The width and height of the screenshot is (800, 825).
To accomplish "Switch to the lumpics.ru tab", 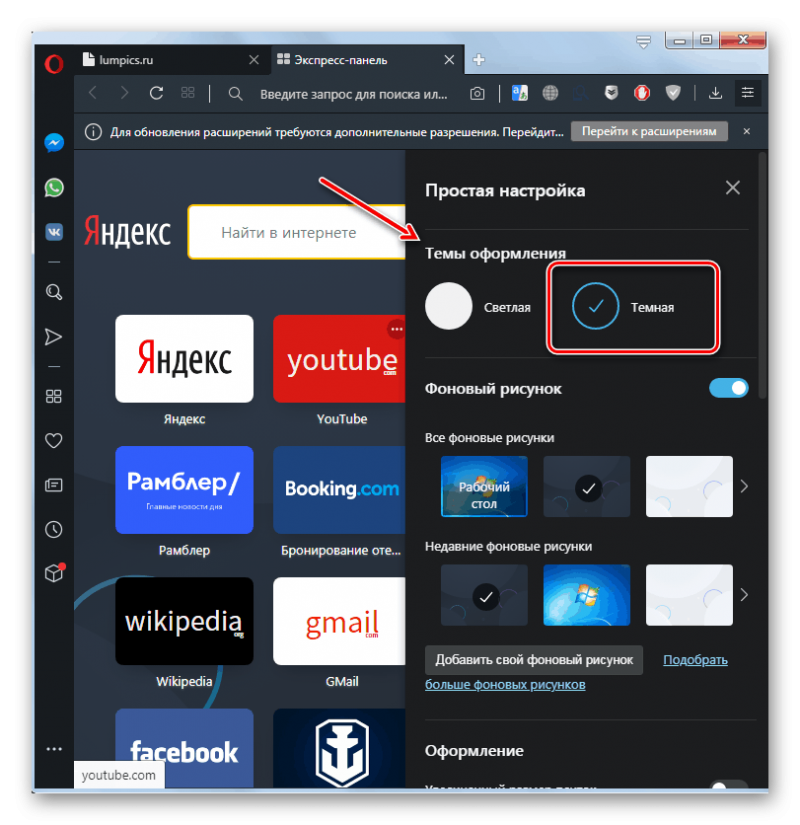I will coord(163,60).
